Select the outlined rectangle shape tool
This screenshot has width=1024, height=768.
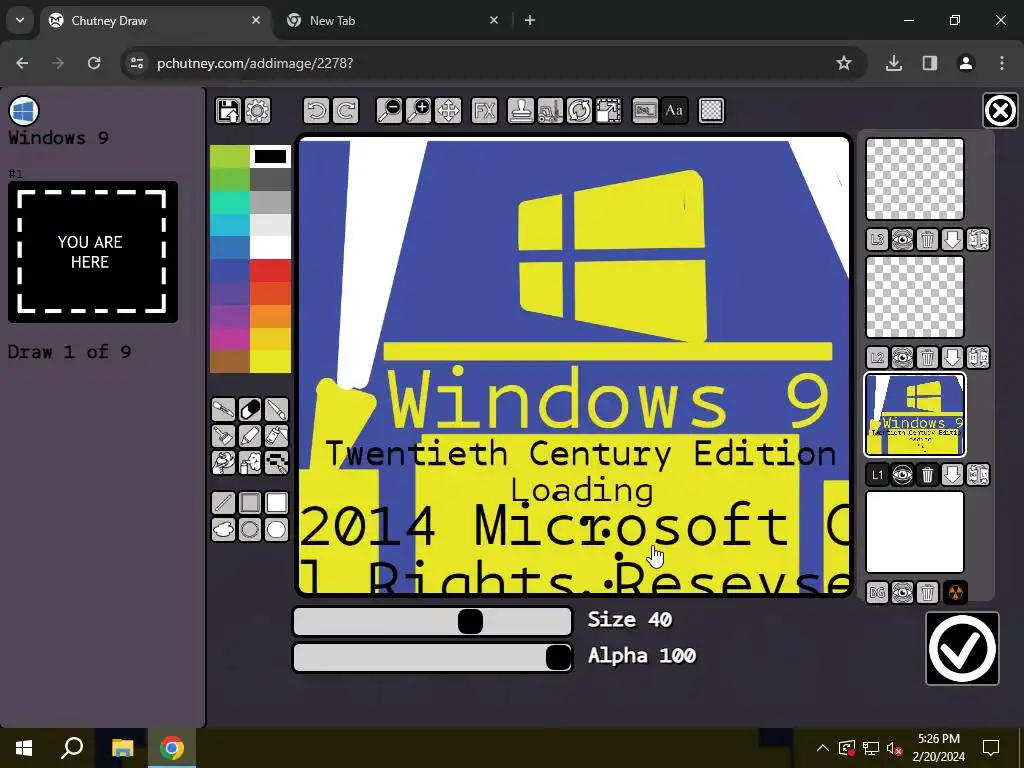(x=250, y=503)
